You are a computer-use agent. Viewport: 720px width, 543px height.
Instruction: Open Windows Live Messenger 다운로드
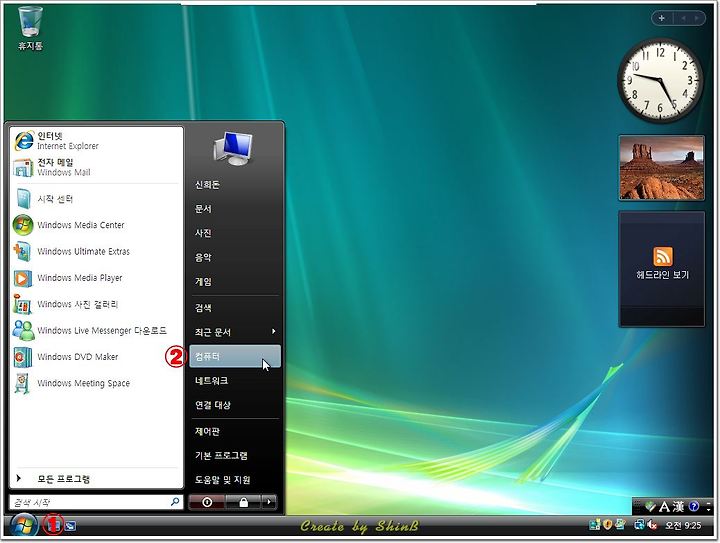(94, 330)
